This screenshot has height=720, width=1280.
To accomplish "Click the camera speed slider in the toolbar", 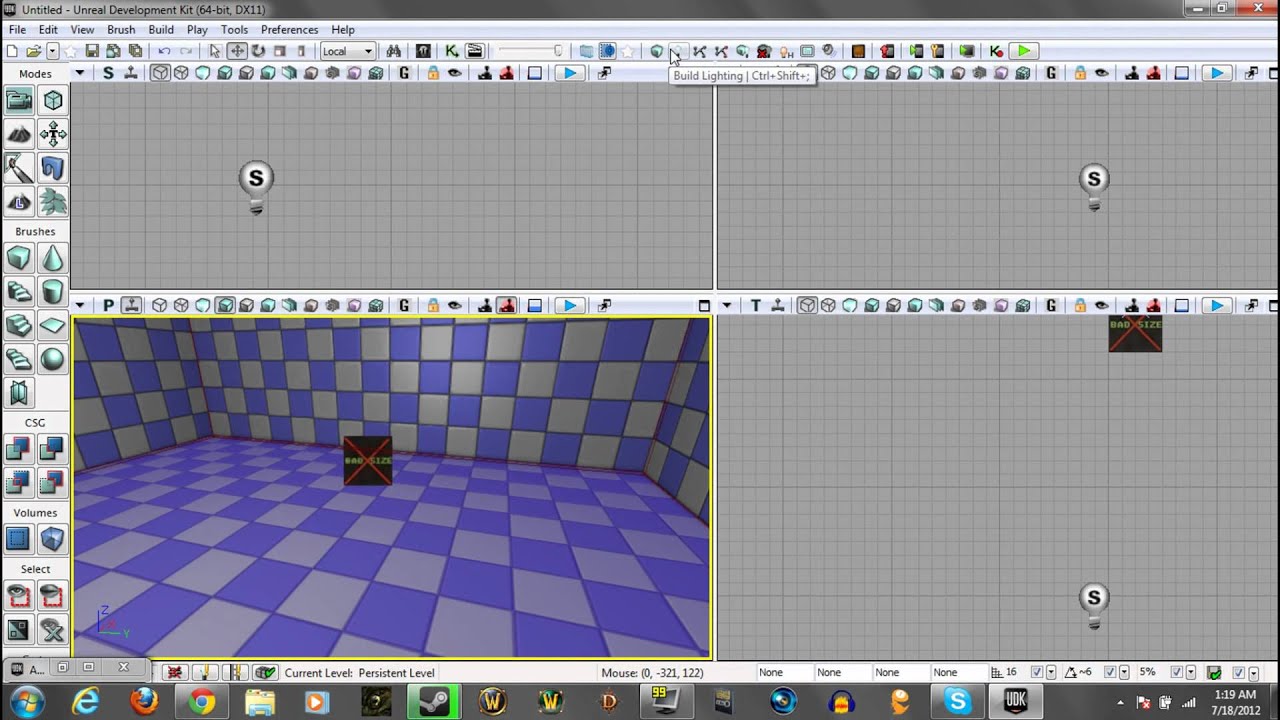I will click(530, 51).
